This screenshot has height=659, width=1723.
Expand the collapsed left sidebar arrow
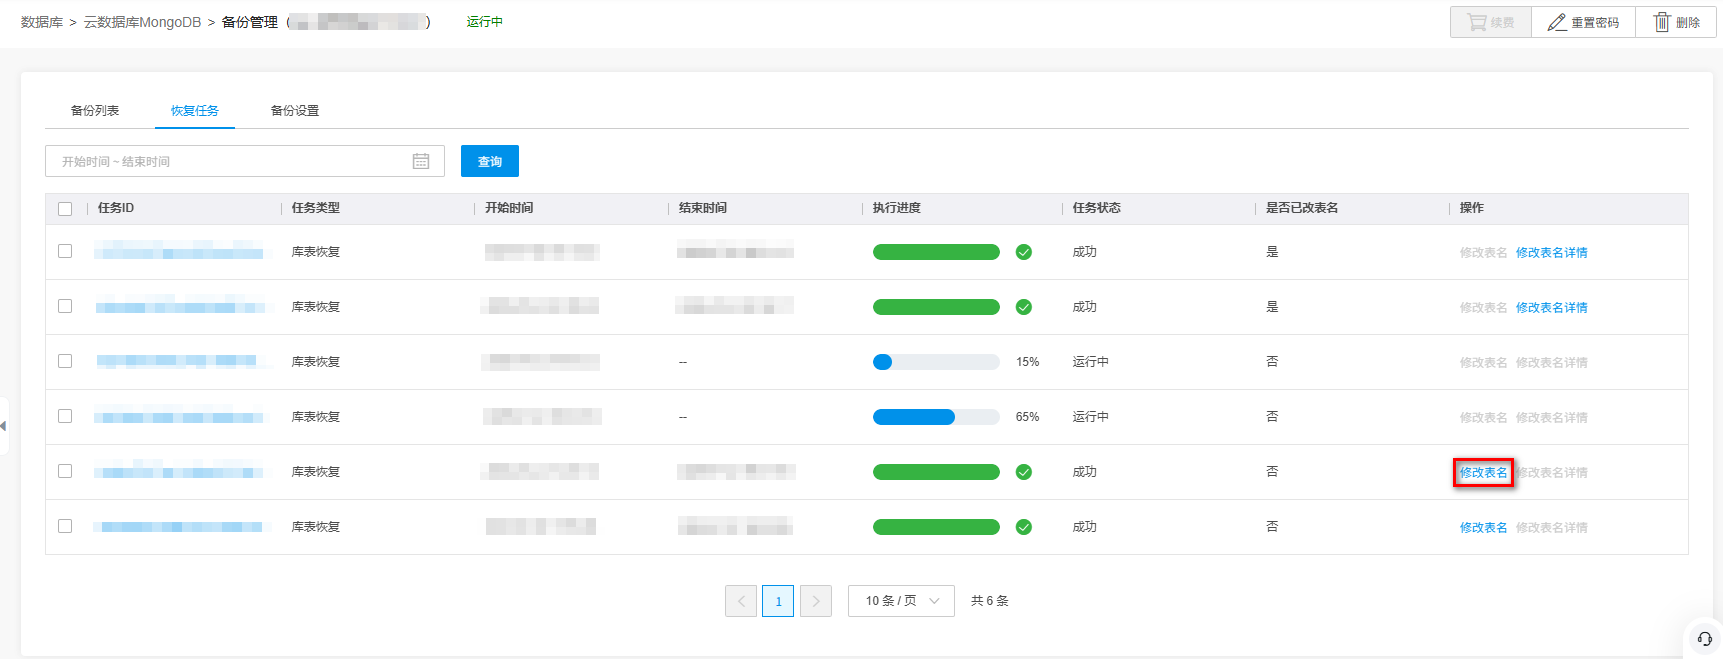coord(4,426)
